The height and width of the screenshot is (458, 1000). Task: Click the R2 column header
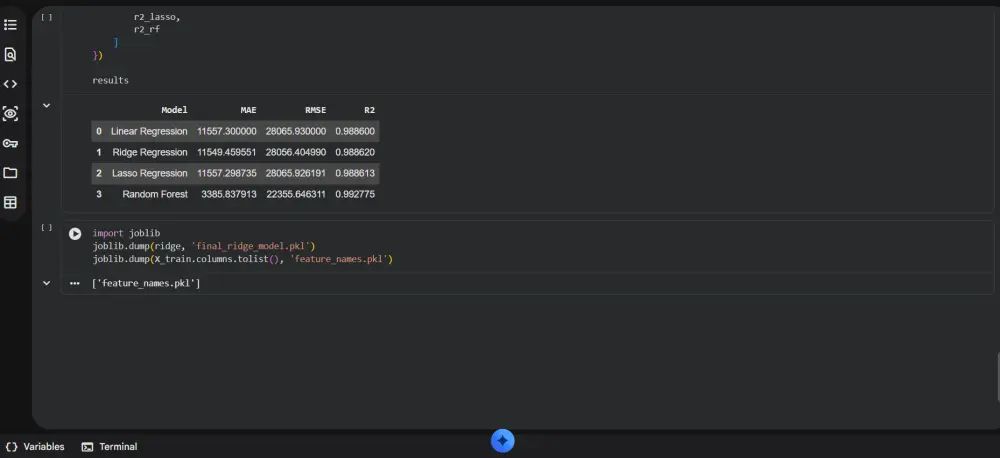[x=369, y=110]
